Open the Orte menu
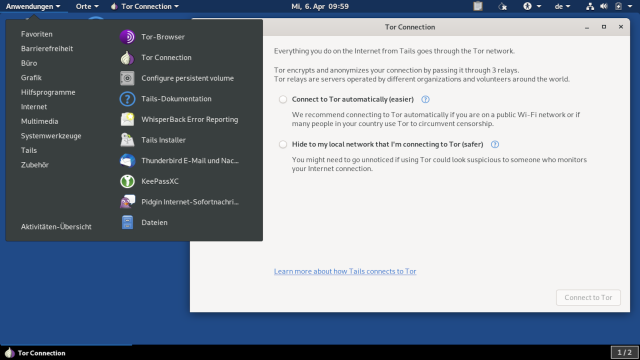 tap(87, 6)
